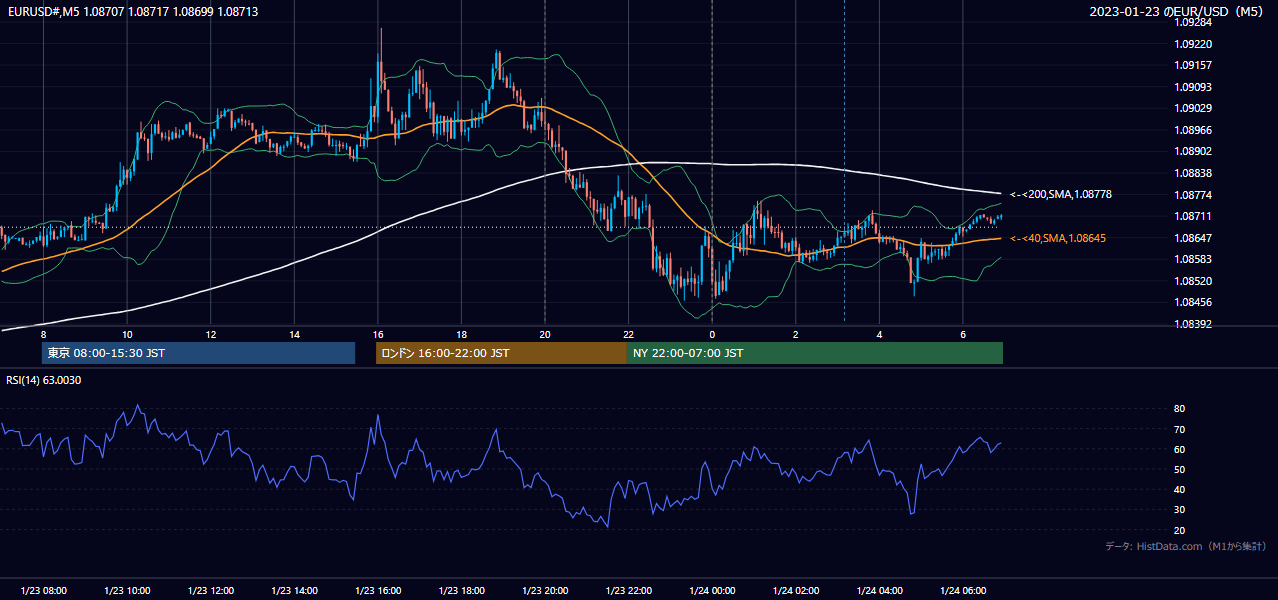Click hour tick 10 under price chart
Viewport: 1278px width, 600px height.
tap(127, 334)
